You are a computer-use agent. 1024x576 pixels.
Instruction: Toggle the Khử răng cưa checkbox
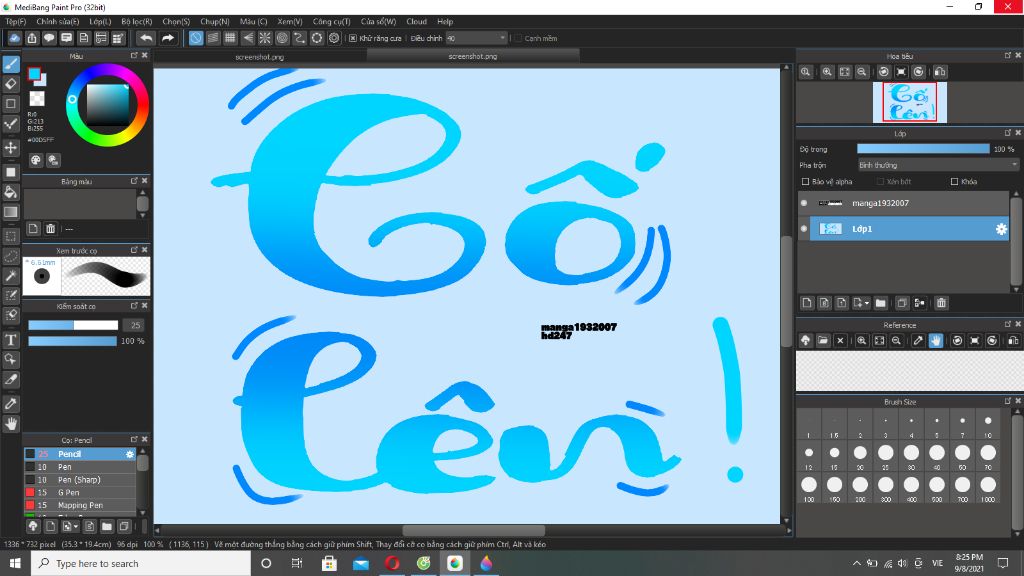click(x=353, y=39)
